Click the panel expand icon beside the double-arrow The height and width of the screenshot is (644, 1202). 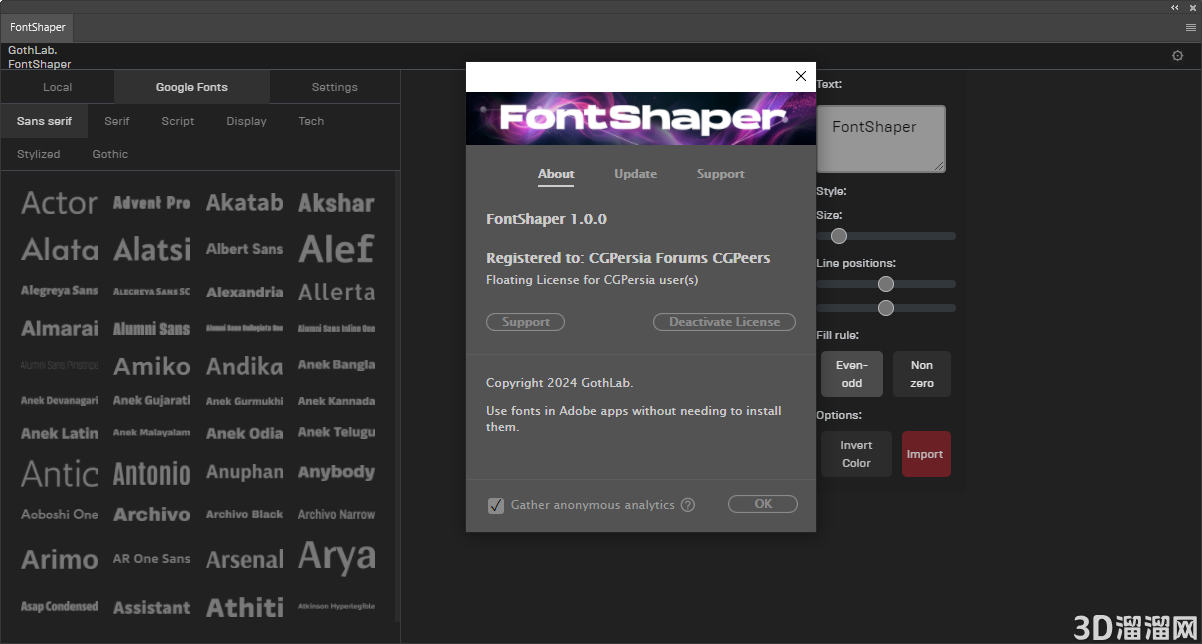(1191, 7)
